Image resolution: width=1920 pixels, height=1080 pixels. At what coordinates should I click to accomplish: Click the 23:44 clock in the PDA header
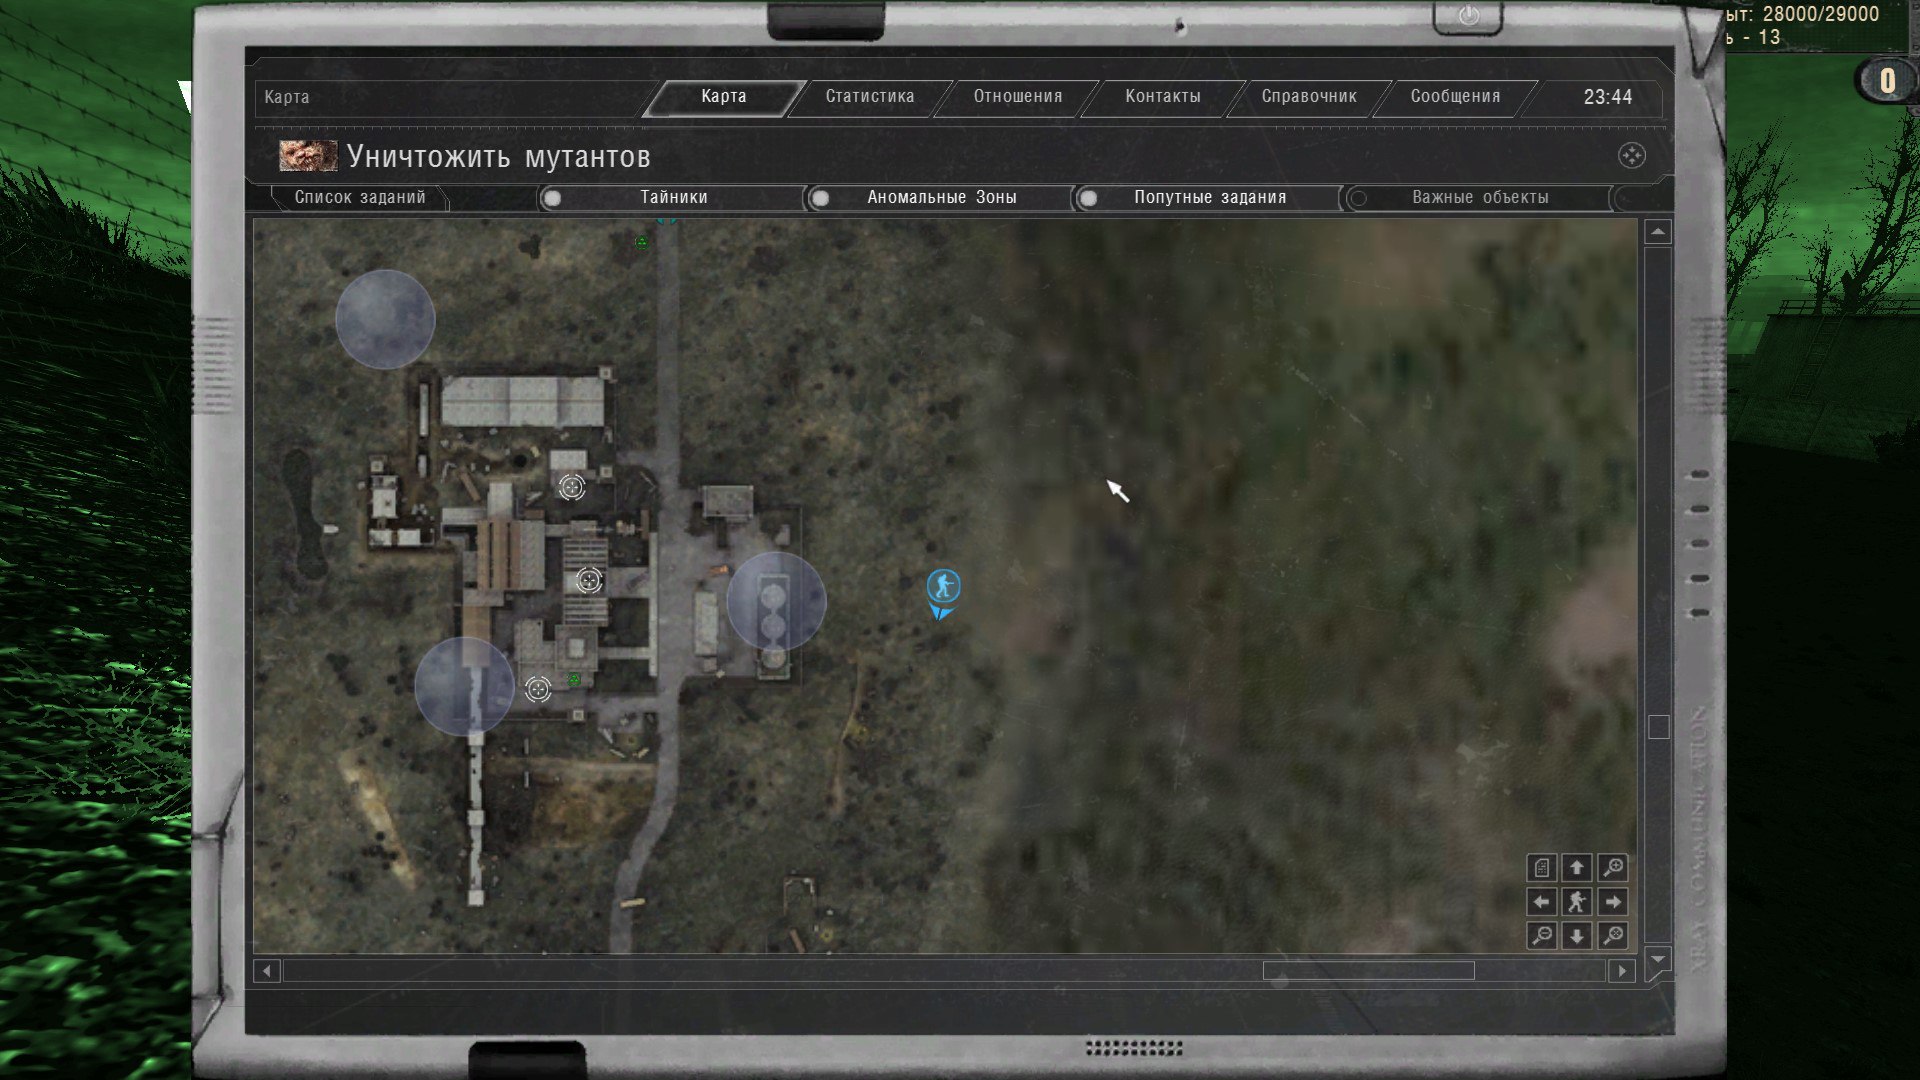(1607, 97)
